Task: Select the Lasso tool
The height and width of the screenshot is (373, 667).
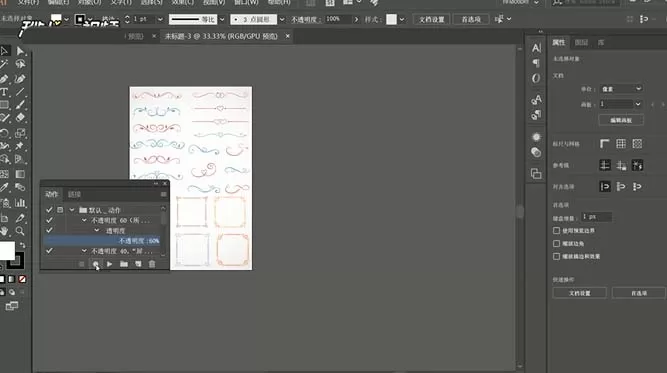Action: click(20, 64)
